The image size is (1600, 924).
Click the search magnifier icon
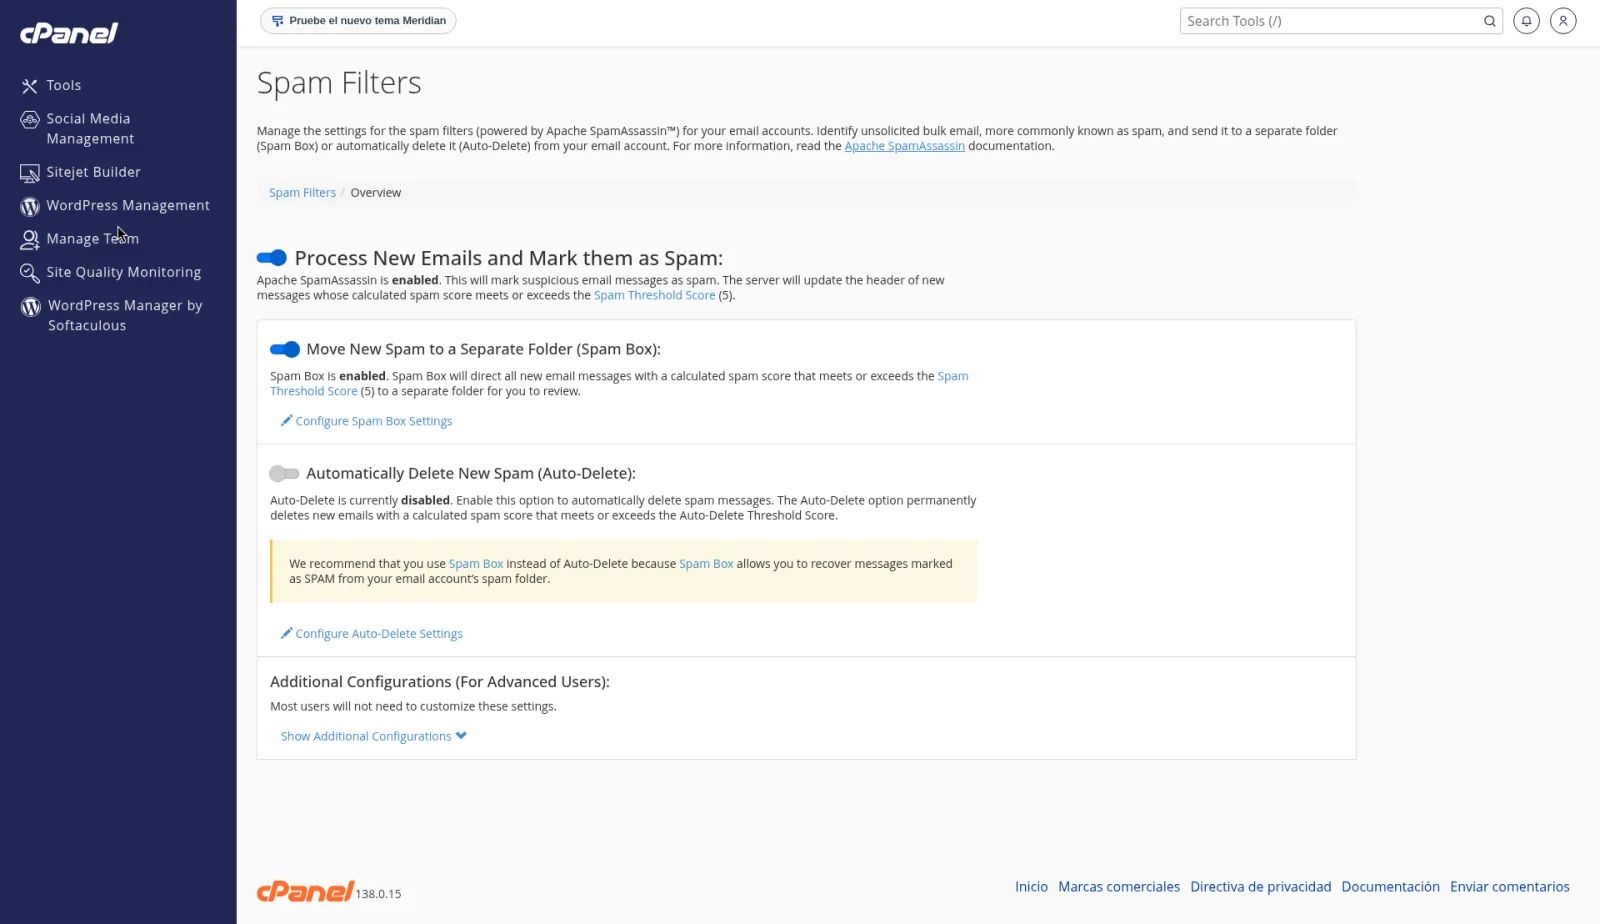pyautogui.click(x=1490, y=21)
